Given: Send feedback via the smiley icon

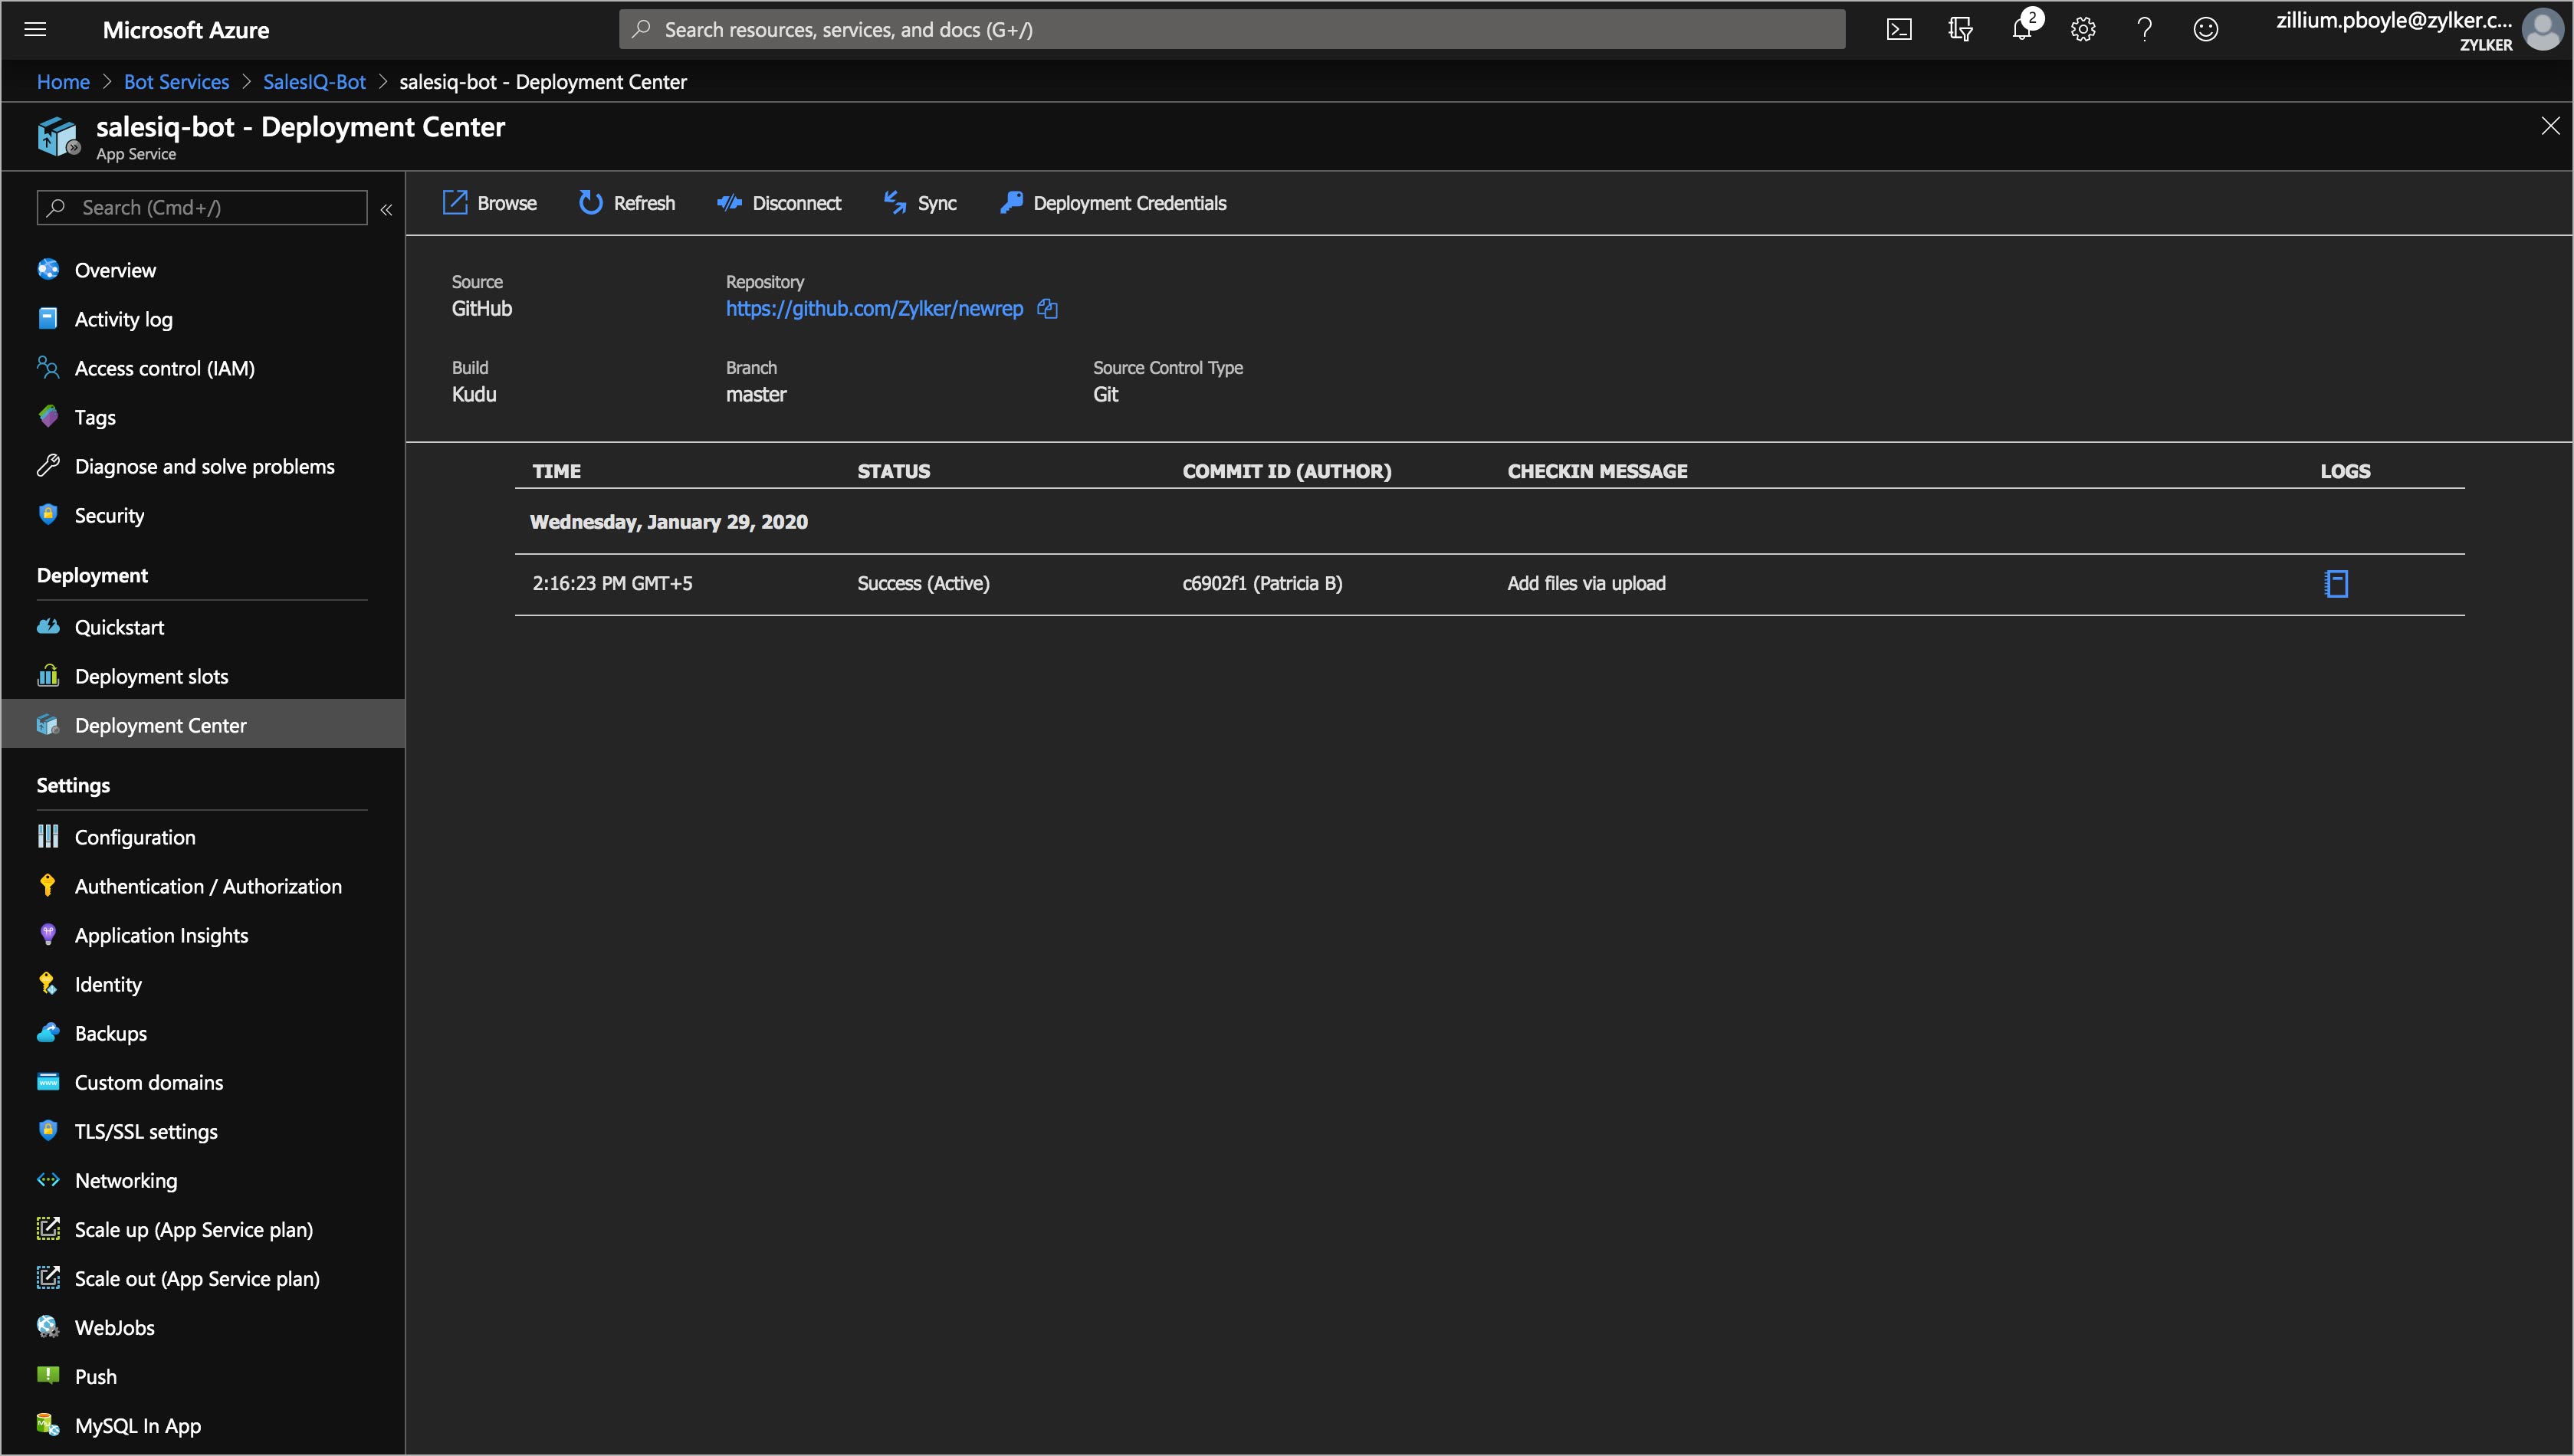Looking at the screenshot, I should (2205, 29).
